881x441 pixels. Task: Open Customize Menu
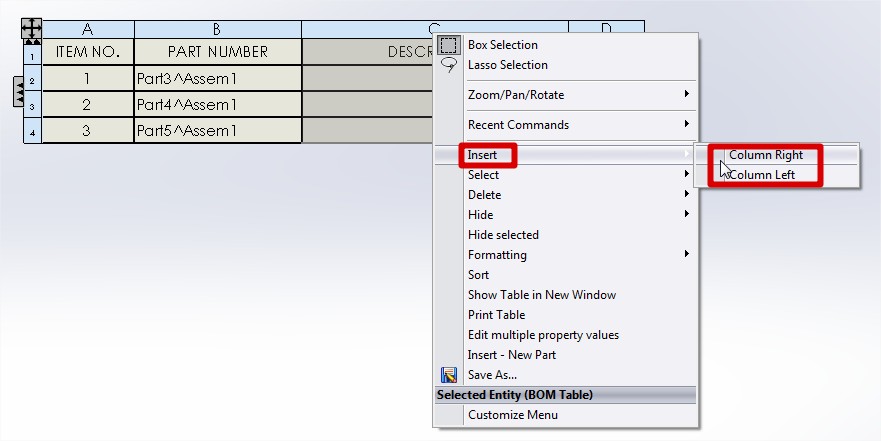(513, 415)
